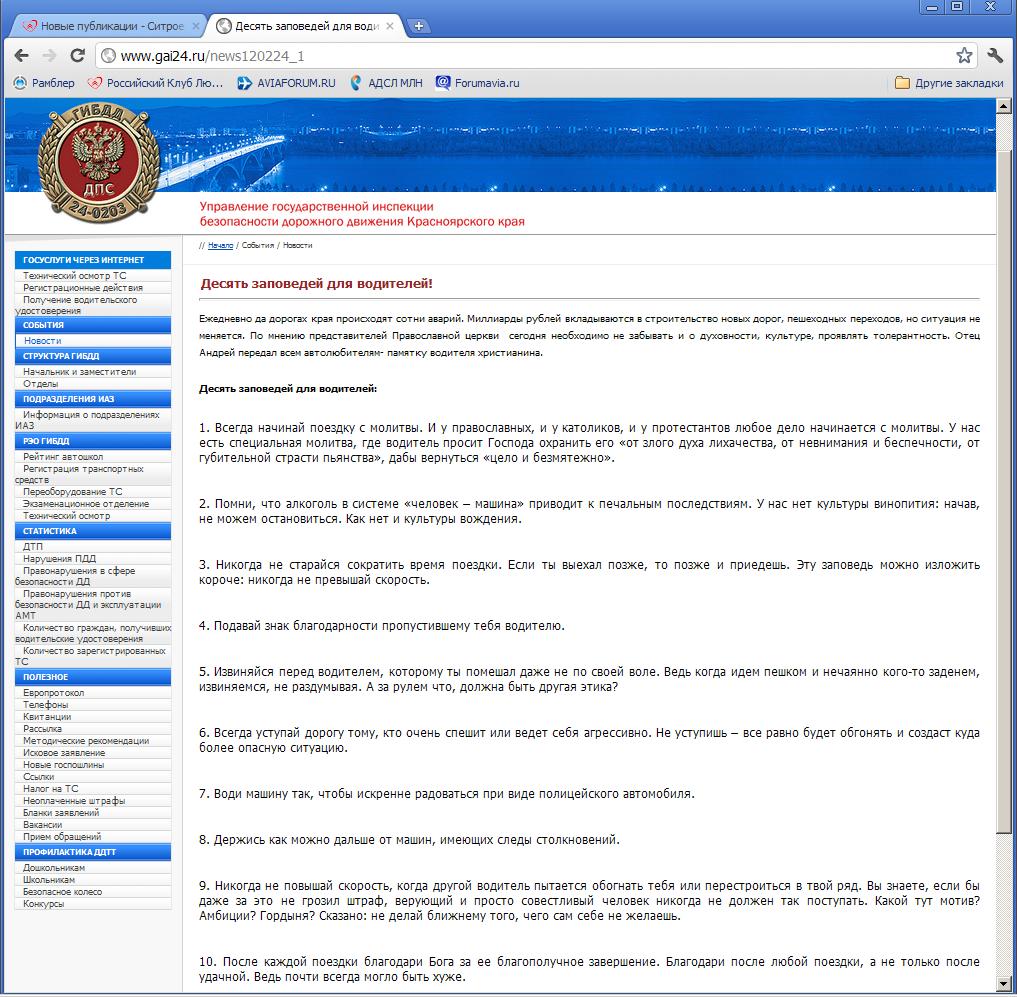The width and height of the screenshot is (1017, 997).
Task: Select the 'Структура ГИБДД' section header
Action: [x=93, y=356]
